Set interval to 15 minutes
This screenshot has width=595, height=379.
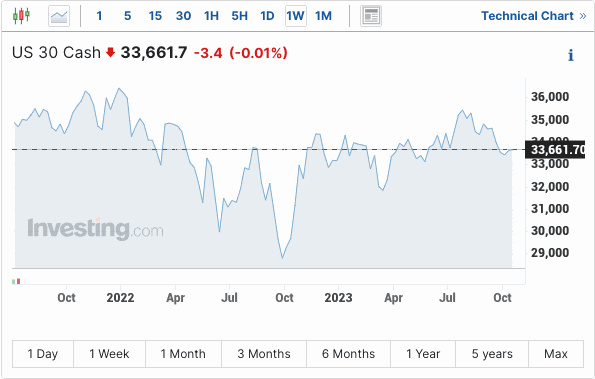click(x=155, y=16)
